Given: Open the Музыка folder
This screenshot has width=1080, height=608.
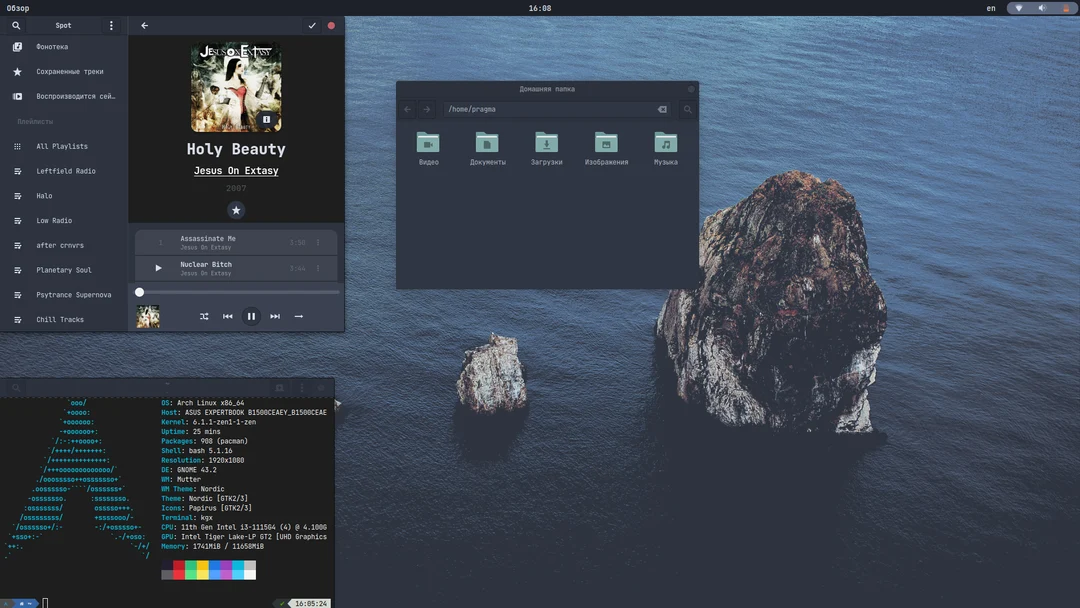Looking at the screenshot, I should 664,147.
